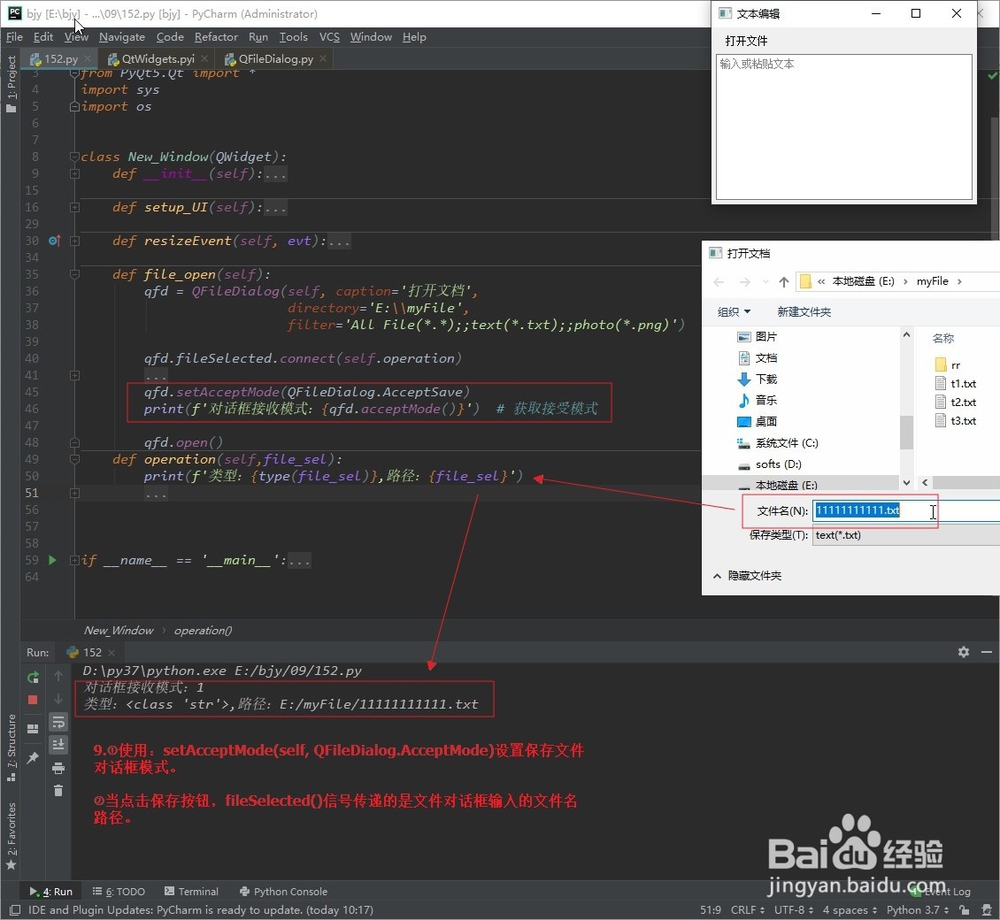Click 新建文件夹 button in file dialog
The height and width of the screenshot is (920, 1000).
(804, 312)
